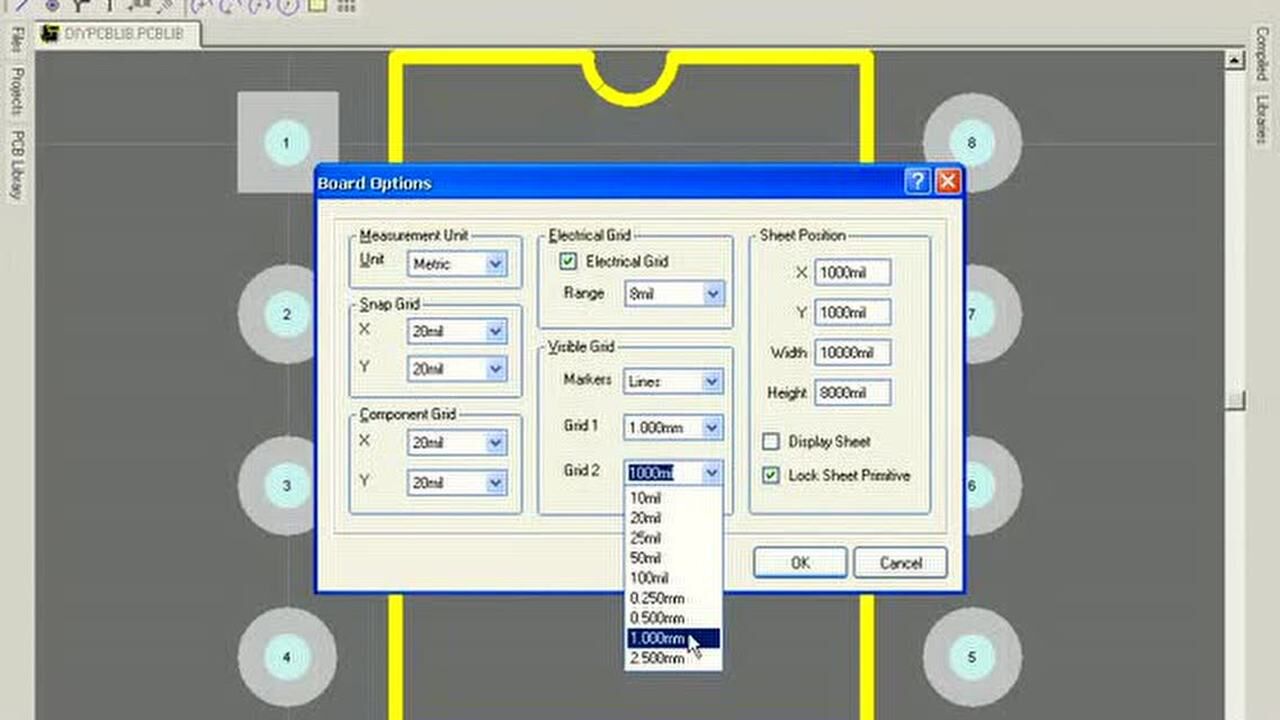This screenshot has width=1280, height=720.
Task: Select the Place Fill tool
Action: coord(318,7)
